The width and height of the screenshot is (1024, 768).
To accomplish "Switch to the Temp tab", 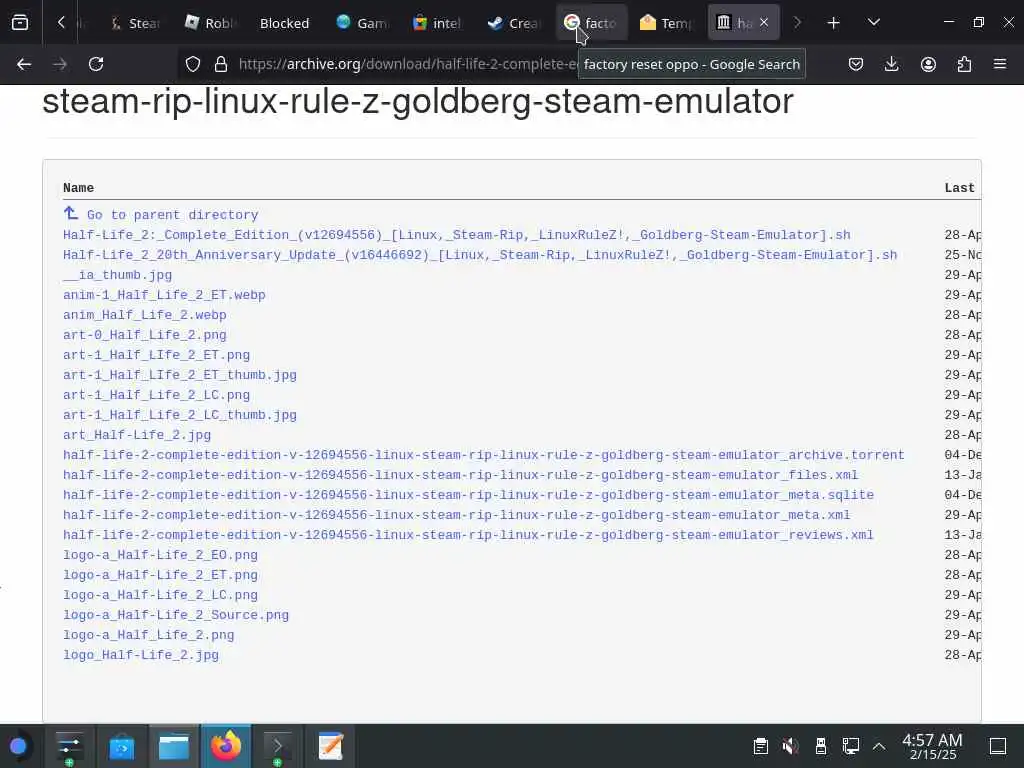I will click(x=666, y=23).
